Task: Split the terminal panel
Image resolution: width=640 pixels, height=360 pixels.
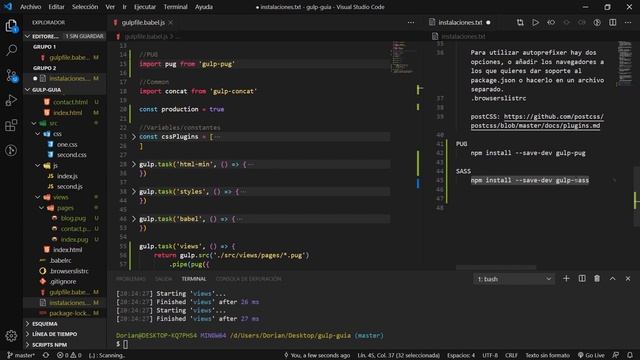Action: point(582,279)
